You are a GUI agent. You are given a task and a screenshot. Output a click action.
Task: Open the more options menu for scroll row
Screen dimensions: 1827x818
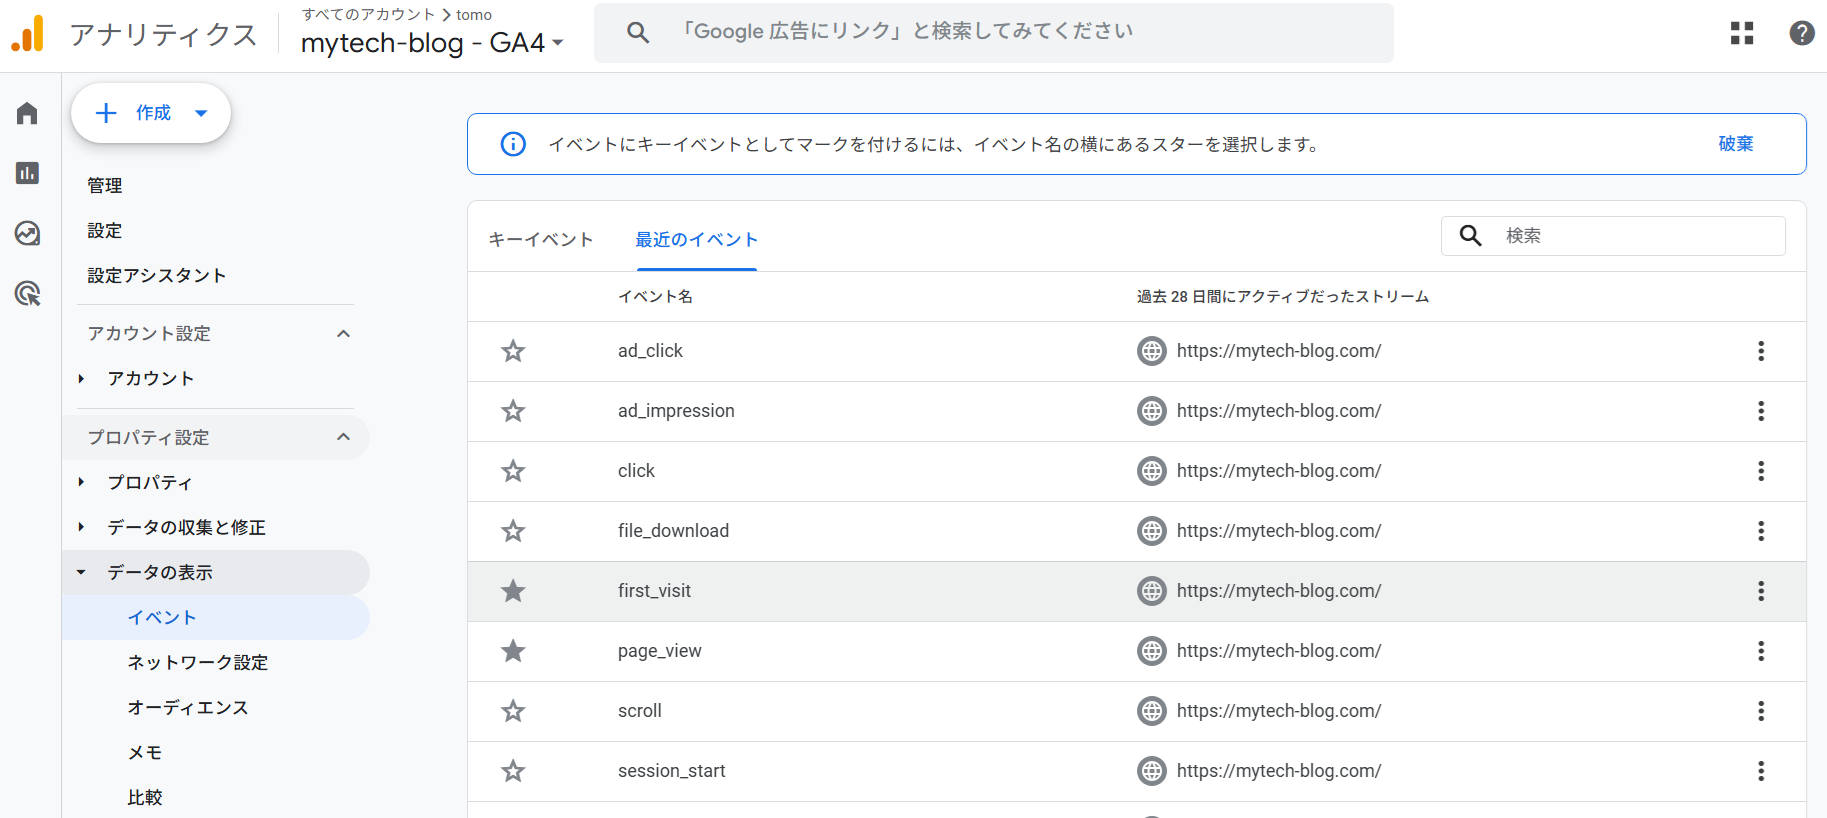(x=1760, y=711)
